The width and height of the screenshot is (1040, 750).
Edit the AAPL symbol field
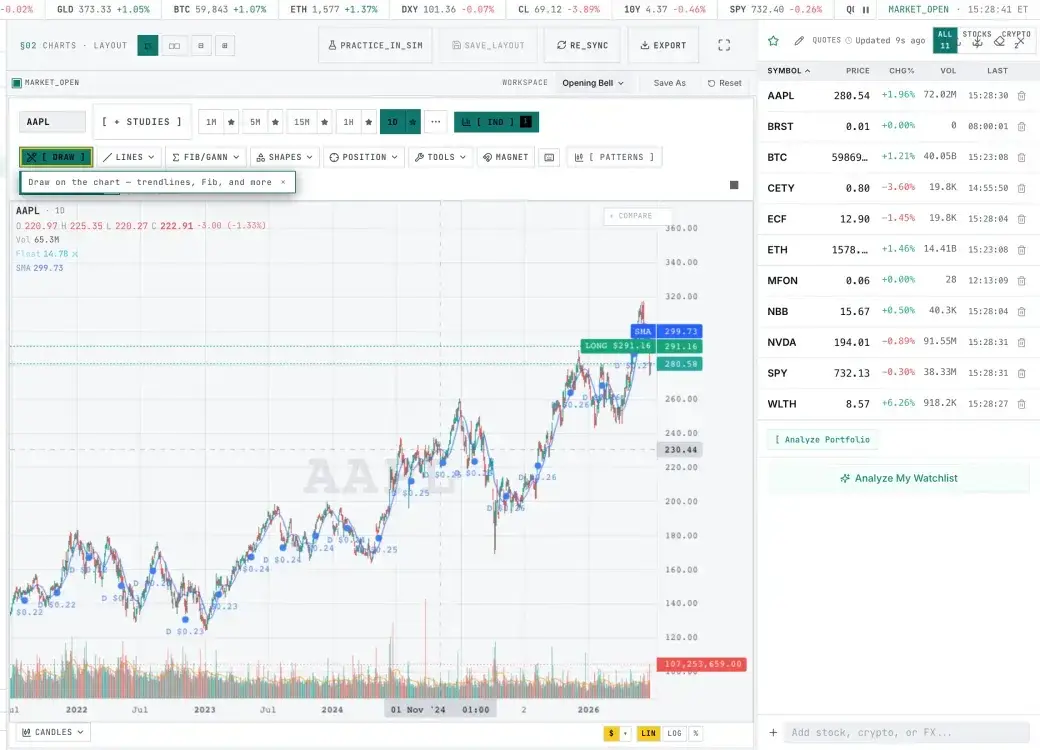point(52,122)
